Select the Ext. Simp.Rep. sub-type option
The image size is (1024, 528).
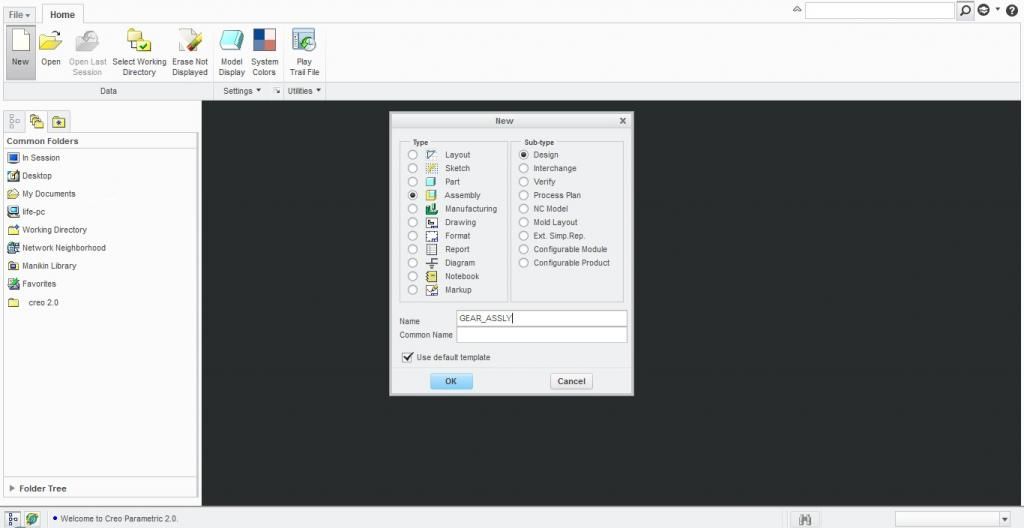coord(523,236)
